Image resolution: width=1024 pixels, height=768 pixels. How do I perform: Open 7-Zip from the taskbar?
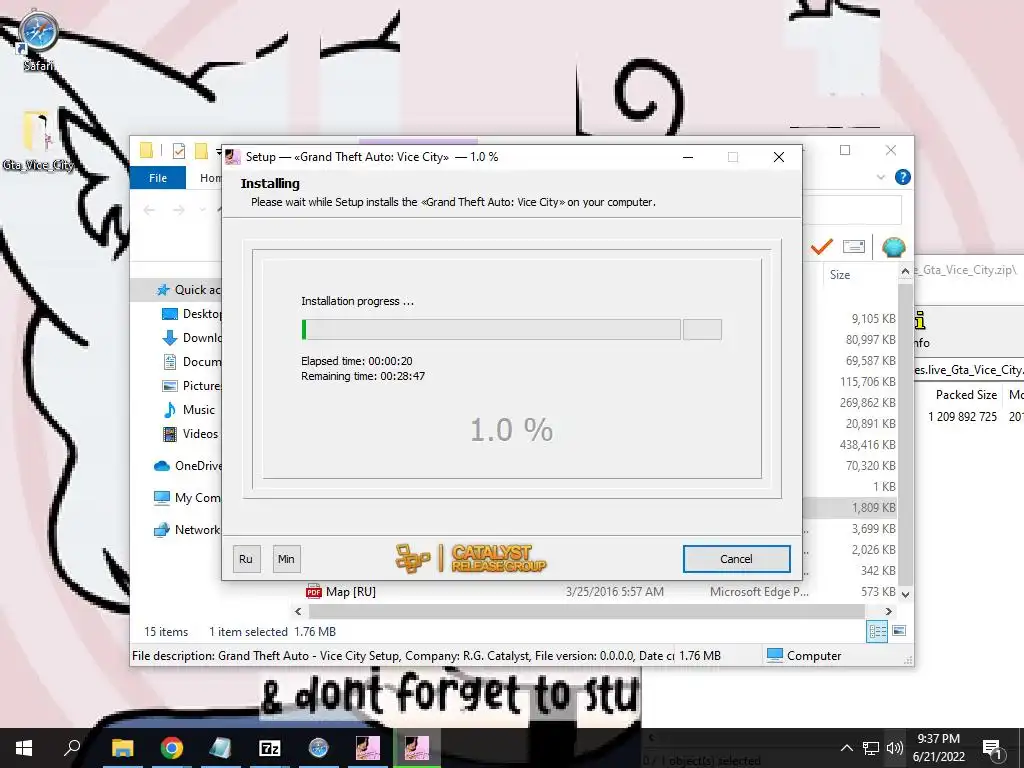(270, 748)
